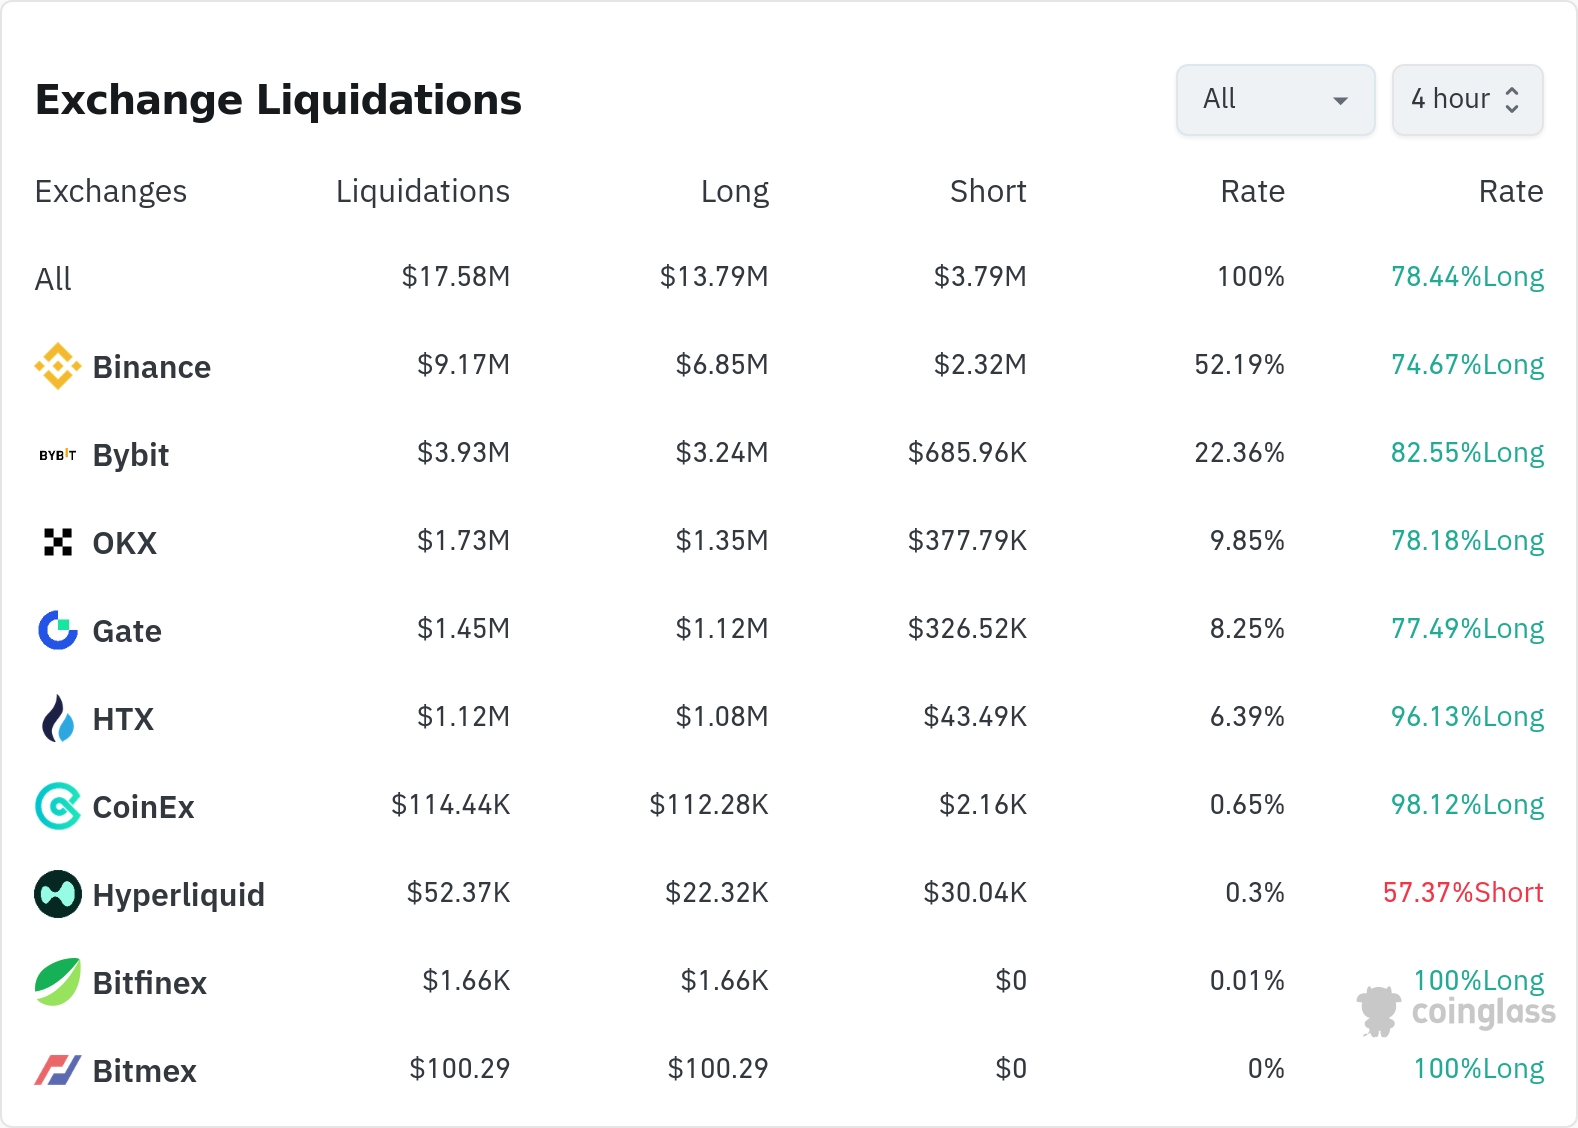Open the 4 hour timeframe selector
1578x1128 pixels.
coord(1450,100)
